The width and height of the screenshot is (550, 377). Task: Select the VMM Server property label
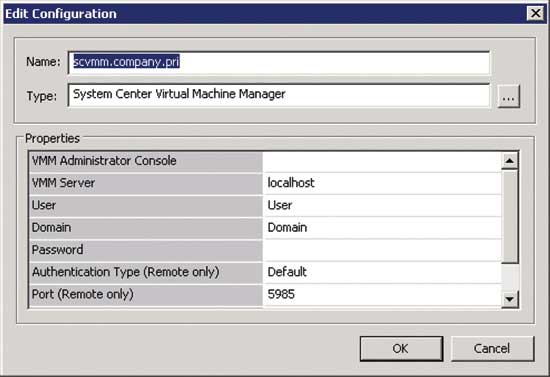click(146, 183)
